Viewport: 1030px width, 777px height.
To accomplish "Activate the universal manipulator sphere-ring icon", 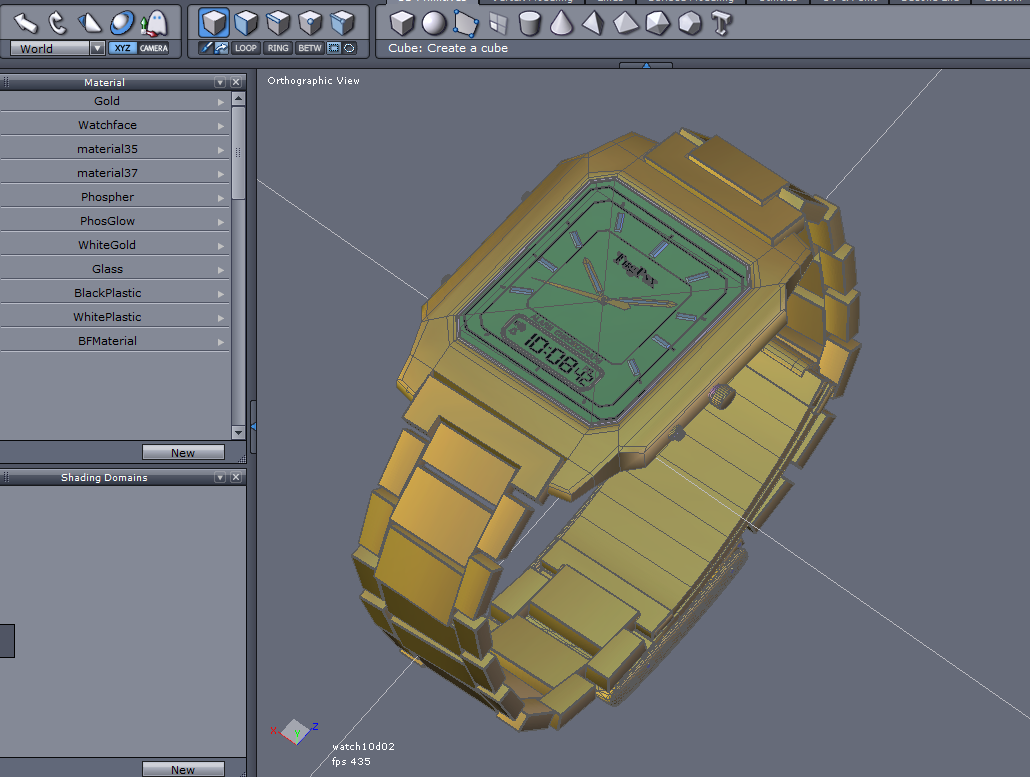I will click(x=122, y=24).
